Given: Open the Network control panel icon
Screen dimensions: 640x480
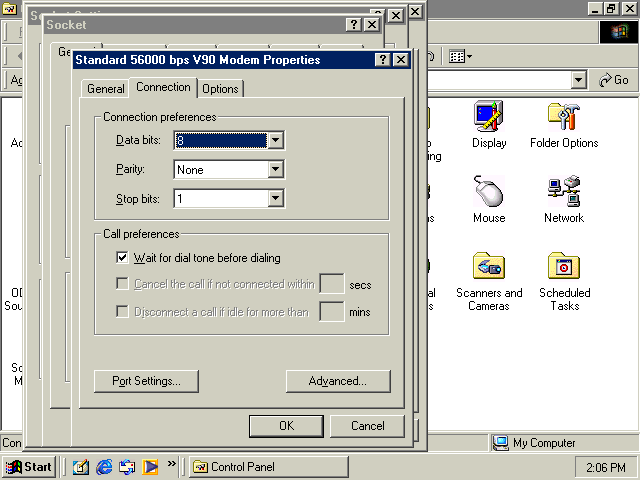Looking at the screenshot, I should [564, 200].
